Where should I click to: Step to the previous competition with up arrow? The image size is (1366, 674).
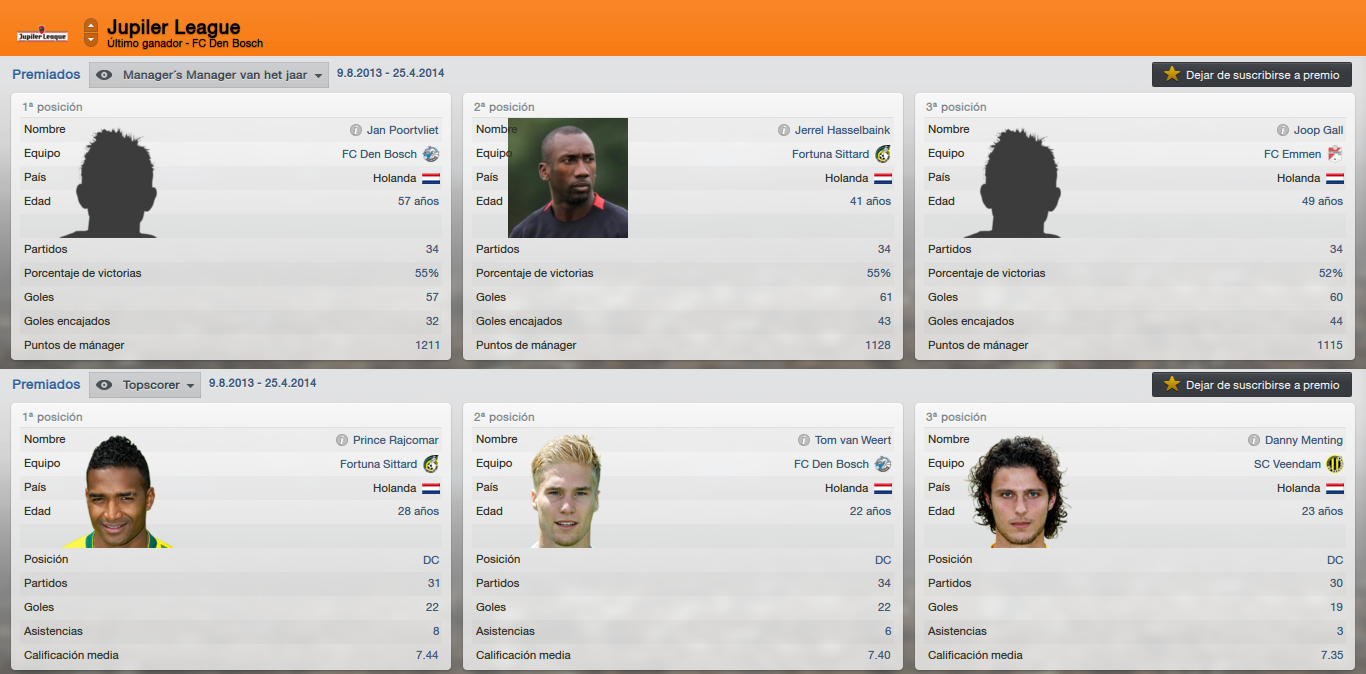[x=91, y=25]
